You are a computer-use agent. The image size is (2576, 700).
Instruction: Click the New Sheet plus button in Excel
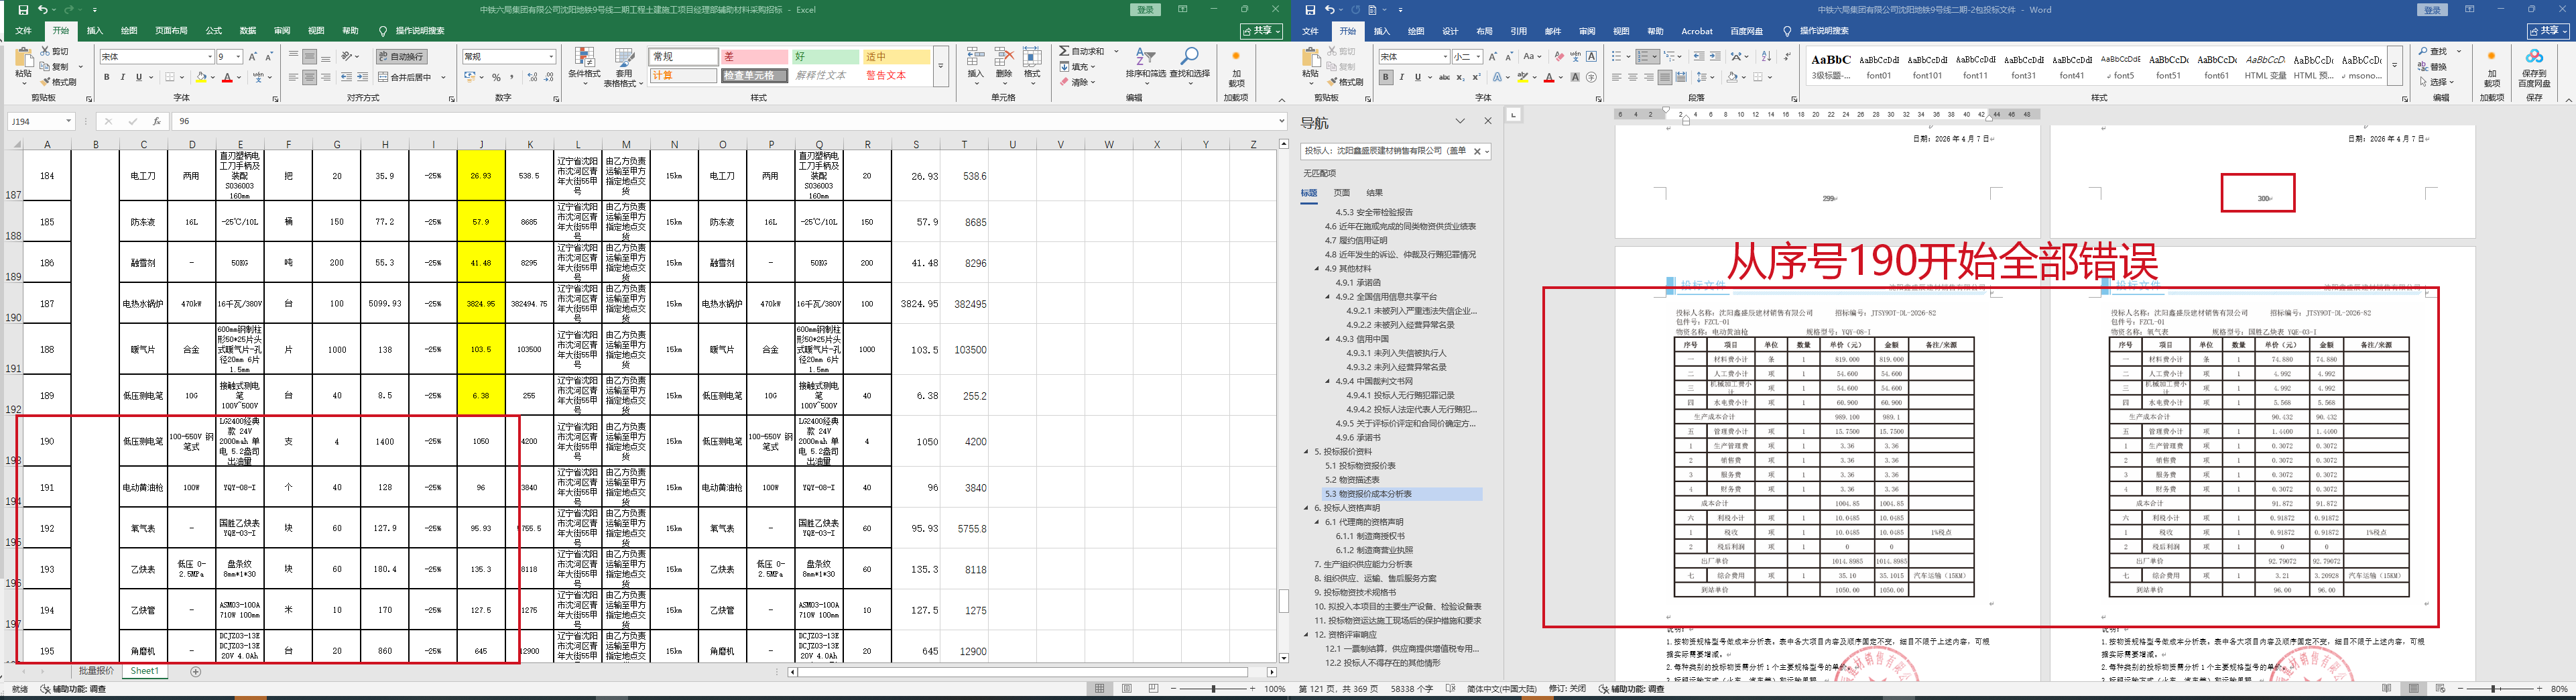(196, 671)
